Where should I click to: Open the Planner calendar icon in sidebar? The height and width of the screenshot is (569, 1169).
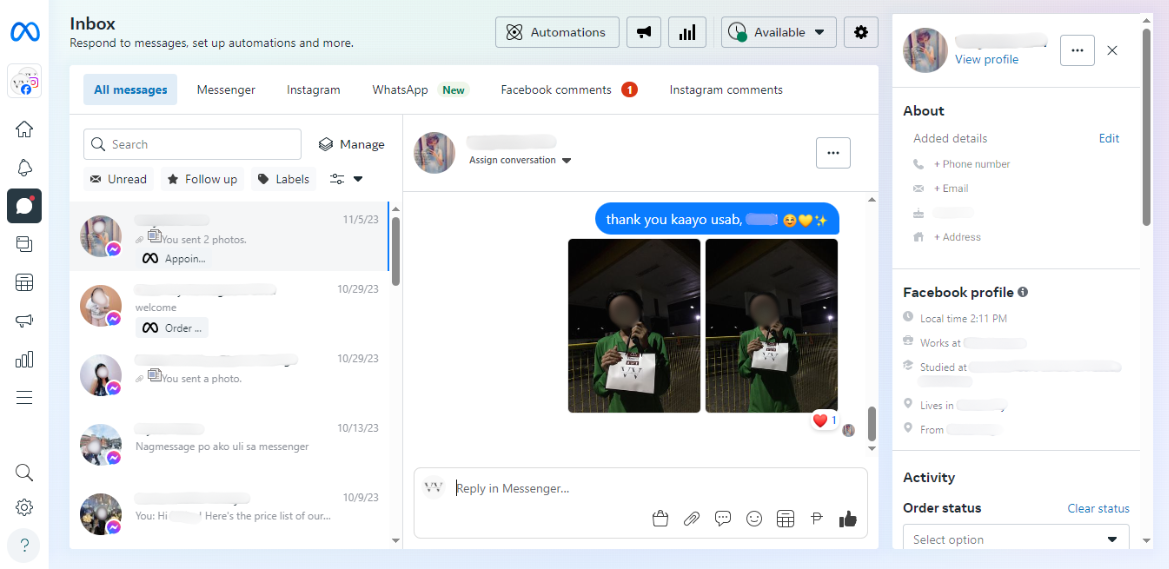(x=25, y=283)
